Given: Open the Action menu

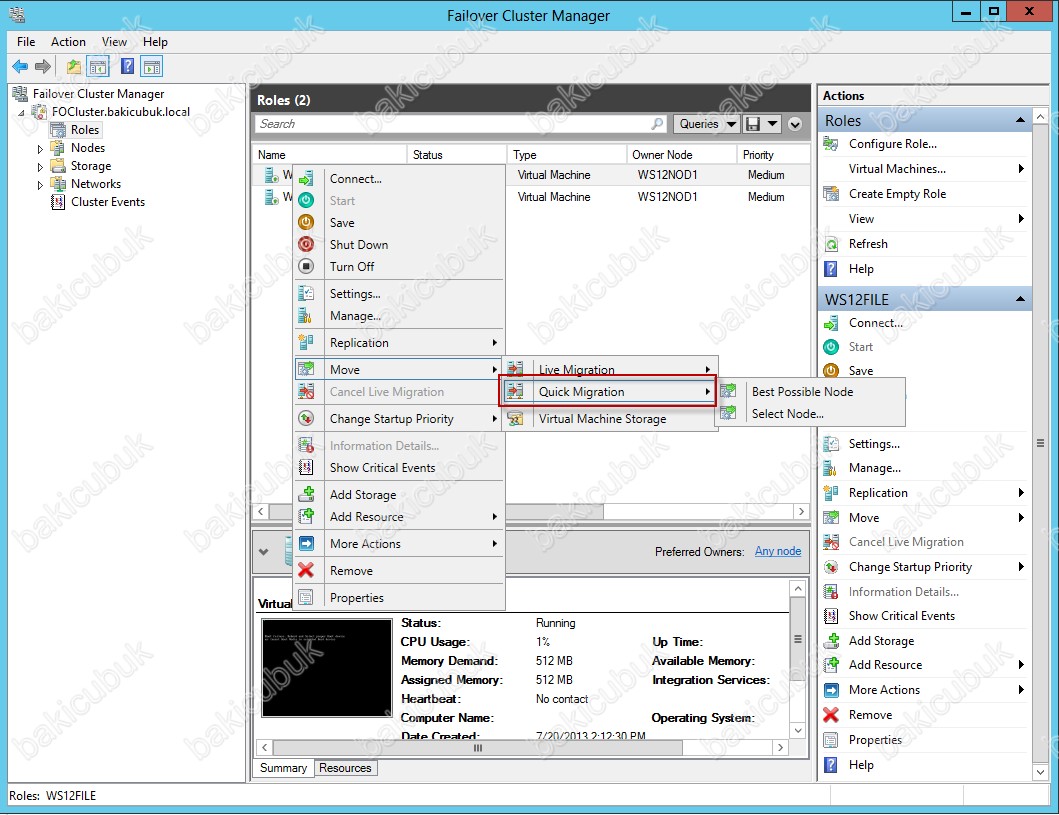Looking at the screenshot, I should tap(68, 42).
